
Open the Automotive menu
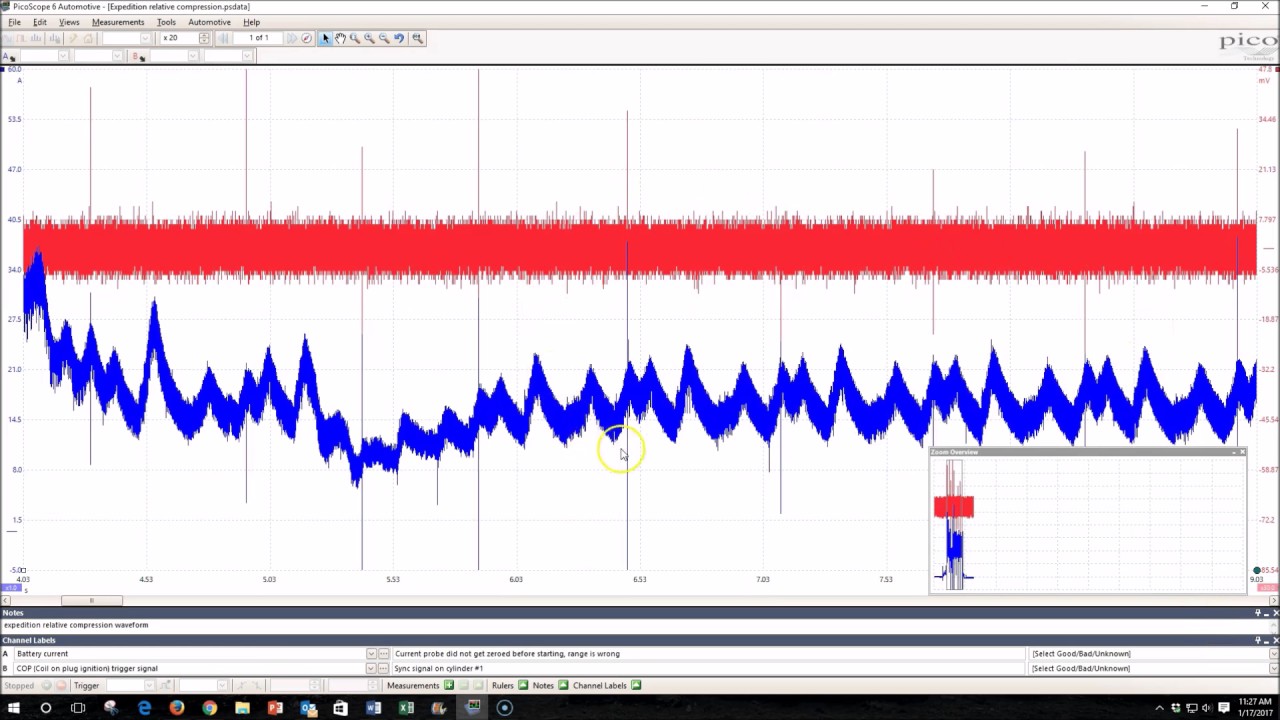pyautogui.click(x=209, y=22)
